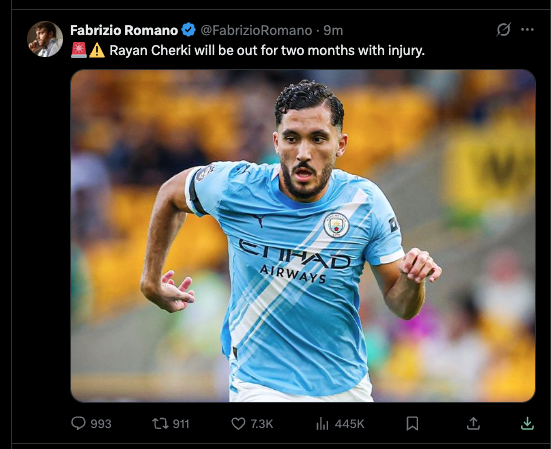551x449 pixels.
Task: Click the Fabrizio Romano display name
Action: (124, 31)
